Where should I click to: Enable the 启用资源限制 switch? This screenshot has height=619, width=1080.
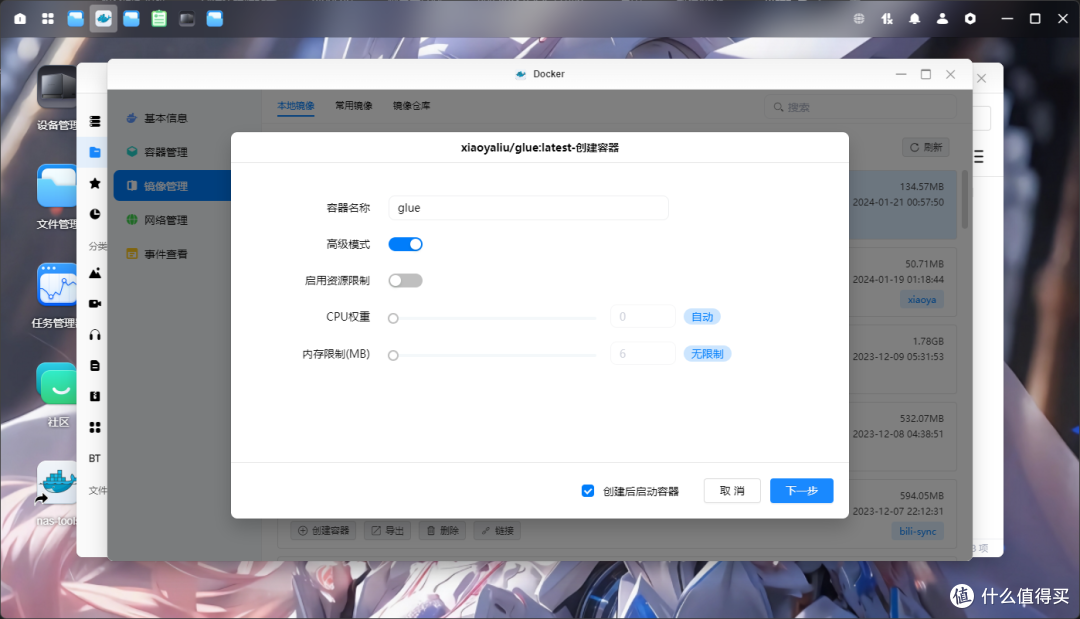point(406,281)
